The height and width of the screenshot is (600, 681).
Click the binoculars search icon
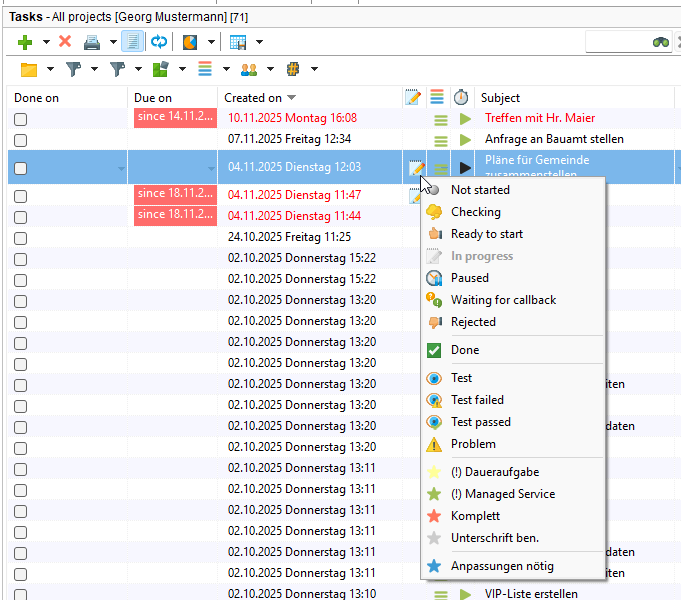tap(661, 42)
